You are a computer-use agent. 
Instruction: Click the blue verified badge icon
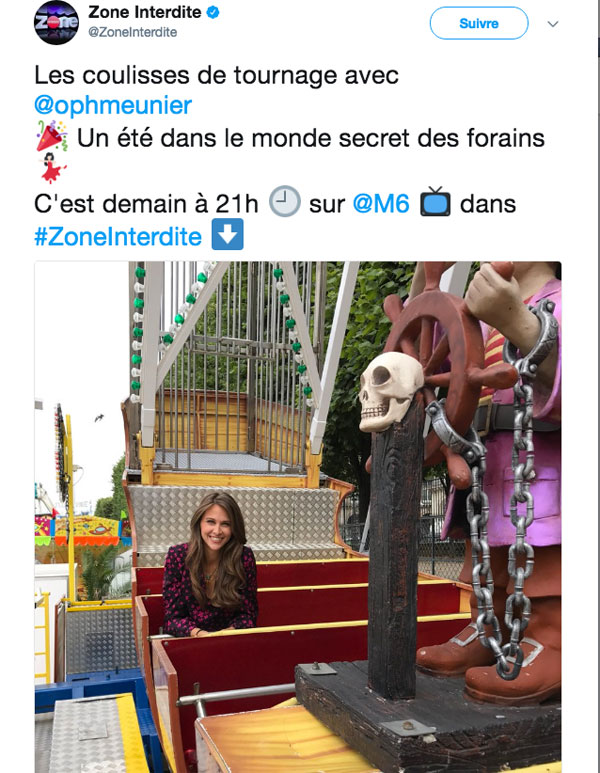(x=213, y=12)
